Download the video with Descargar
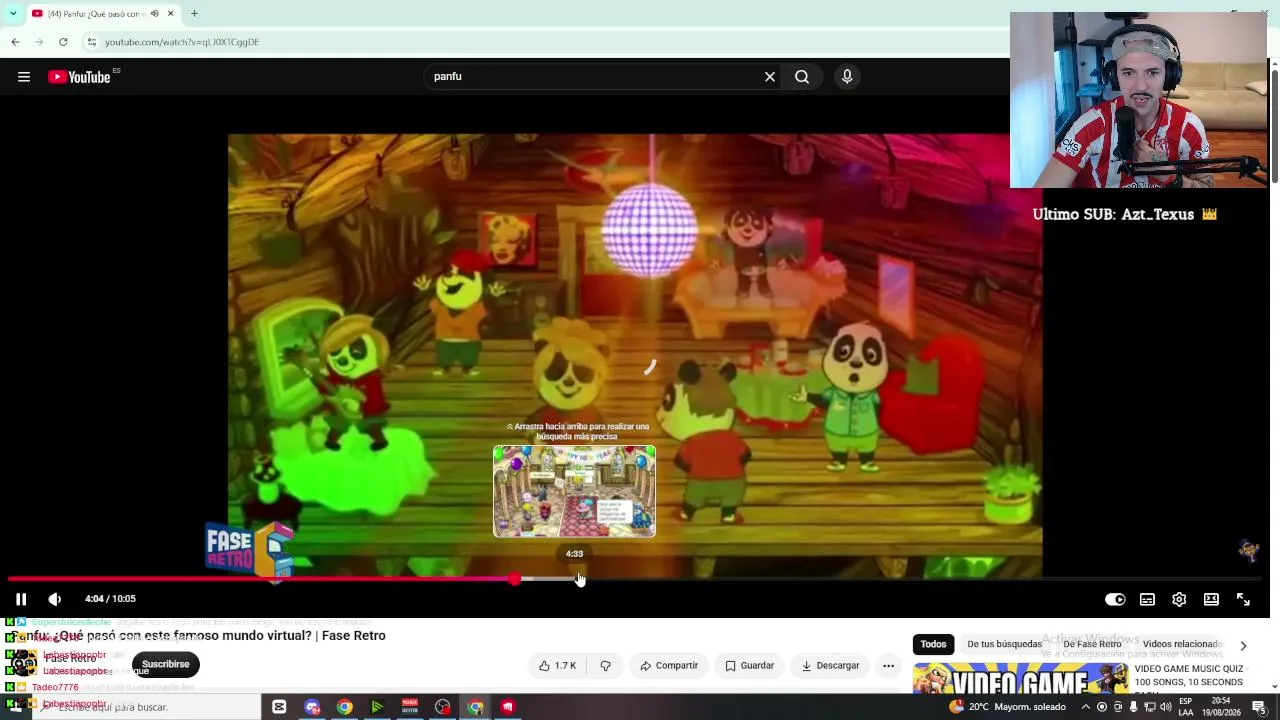The height and width of the screenshot is (720, 1280). pos(829,666)
